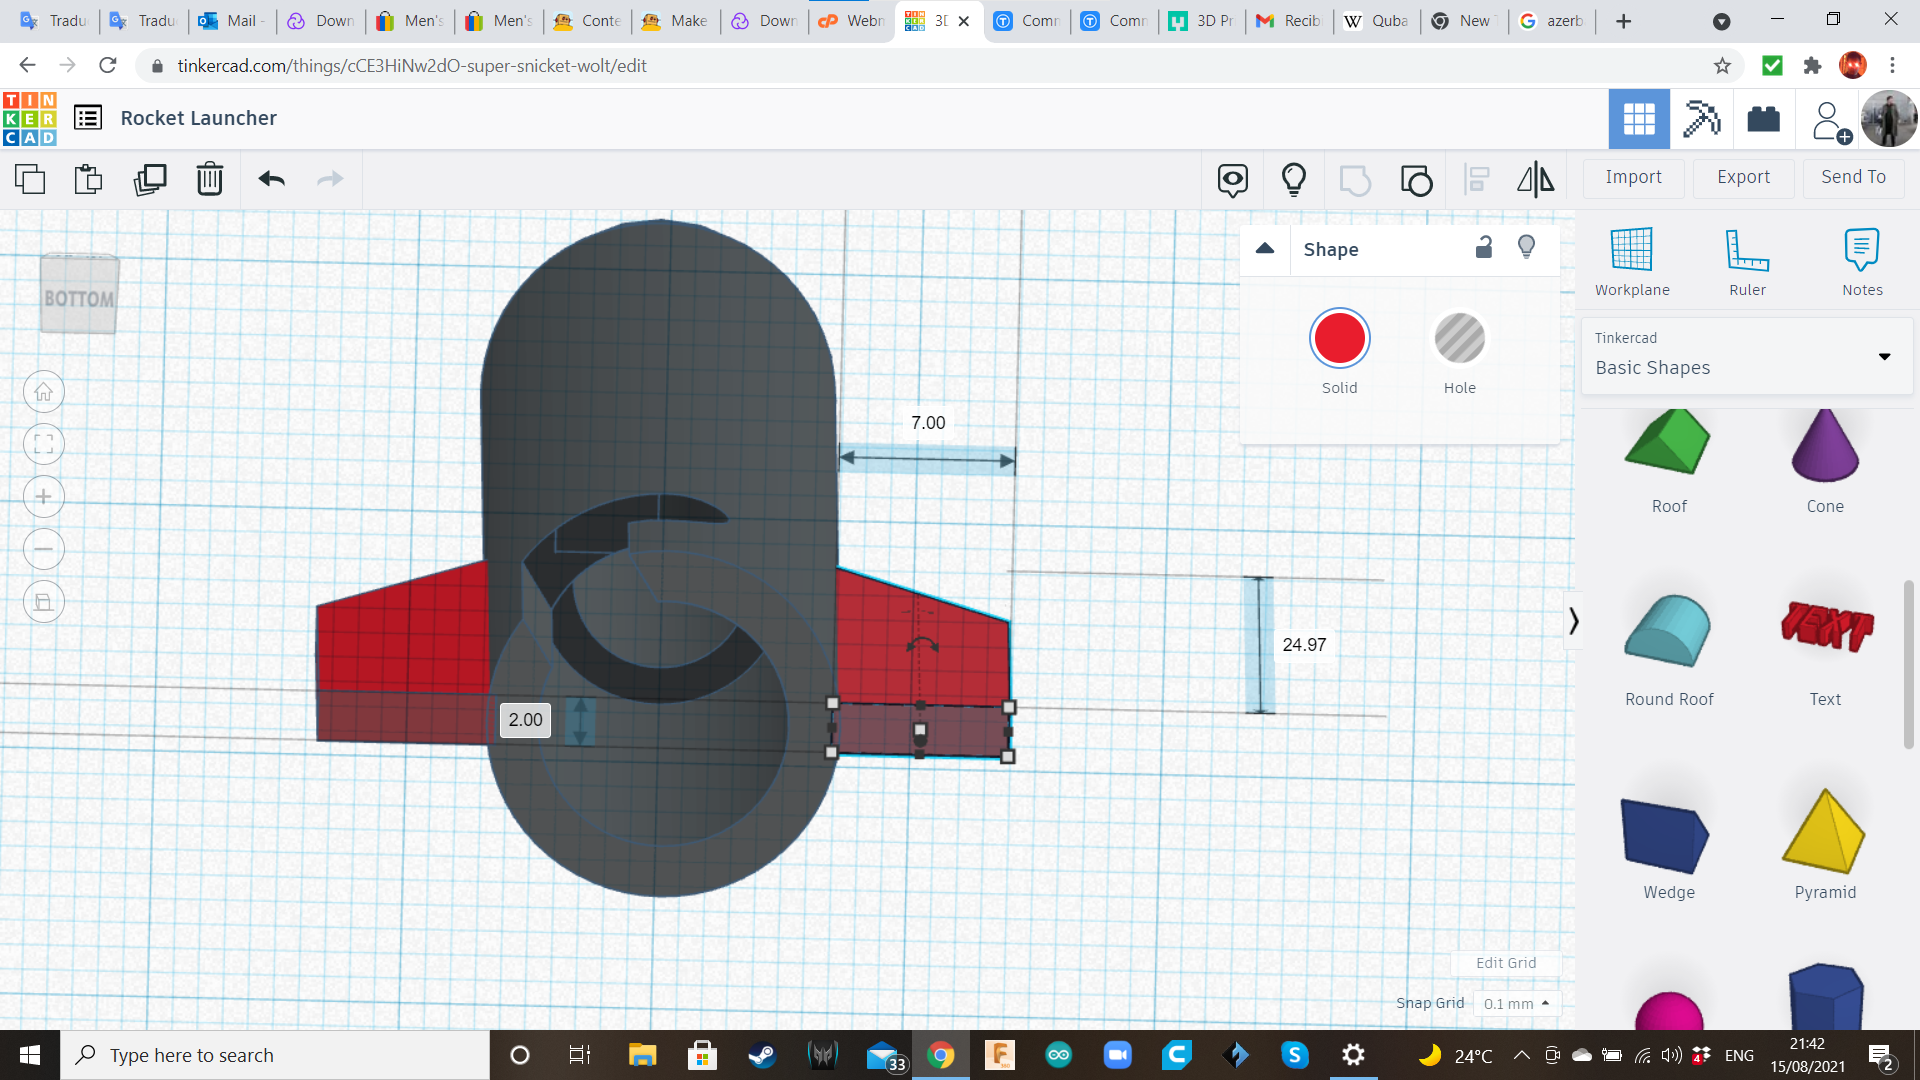1920x1080 pixels.
Task: Click the Home view icon
Action: pyautogui.click(x=44, y=392)
